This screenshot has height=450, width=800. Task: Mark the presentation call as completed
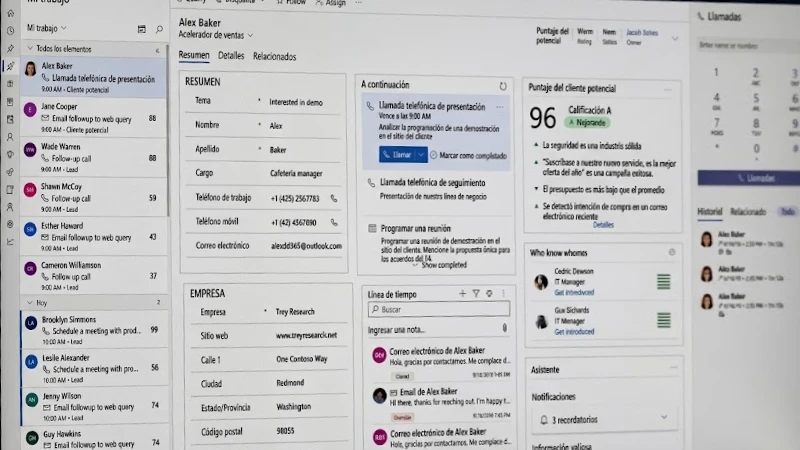468,155
